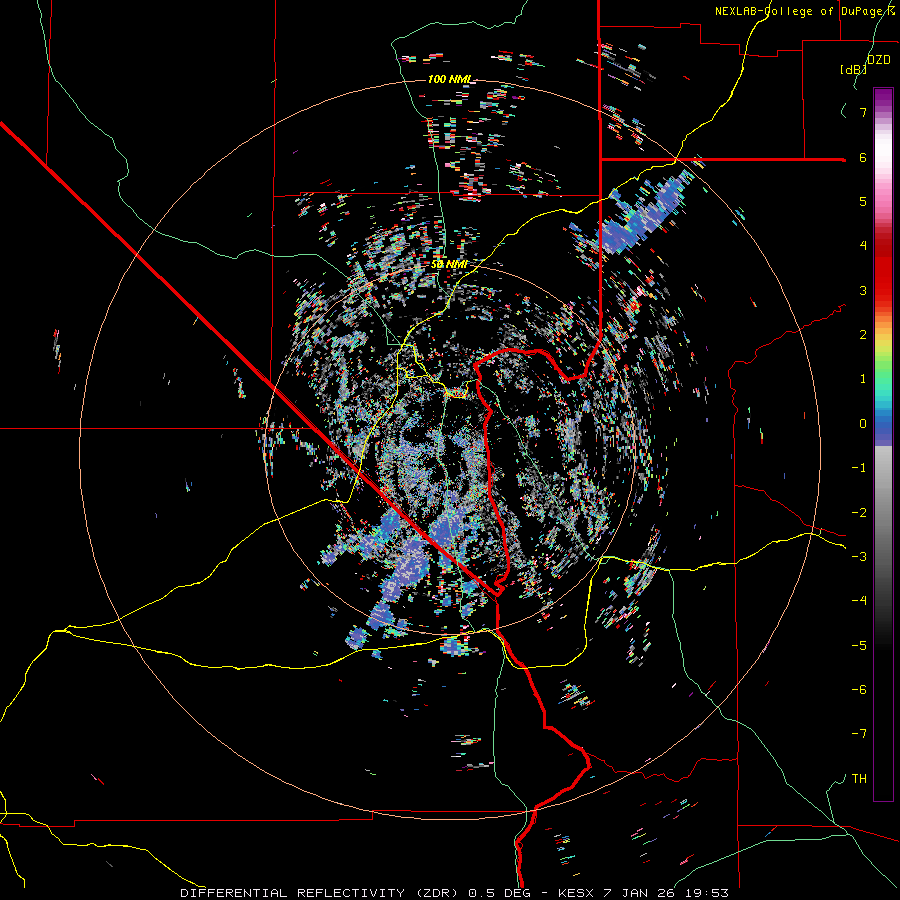Click the [dB] unit label above the scale
The height and width of the screenshot is (900, 900).
[x=853, y=69]
